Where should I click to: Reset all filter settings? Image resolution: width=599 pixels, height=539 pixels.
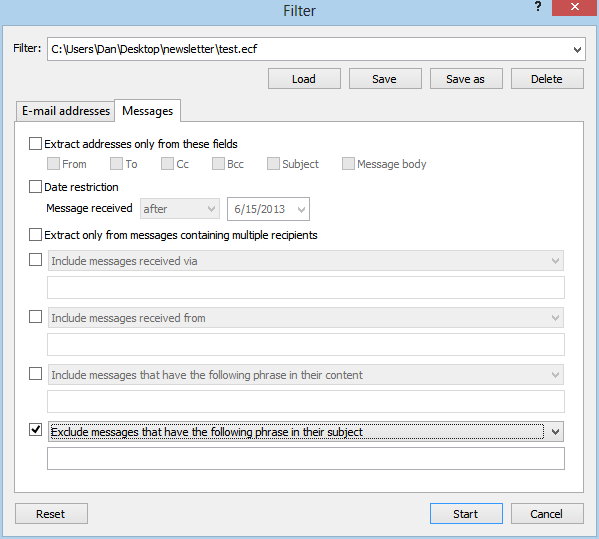(51, 513)
